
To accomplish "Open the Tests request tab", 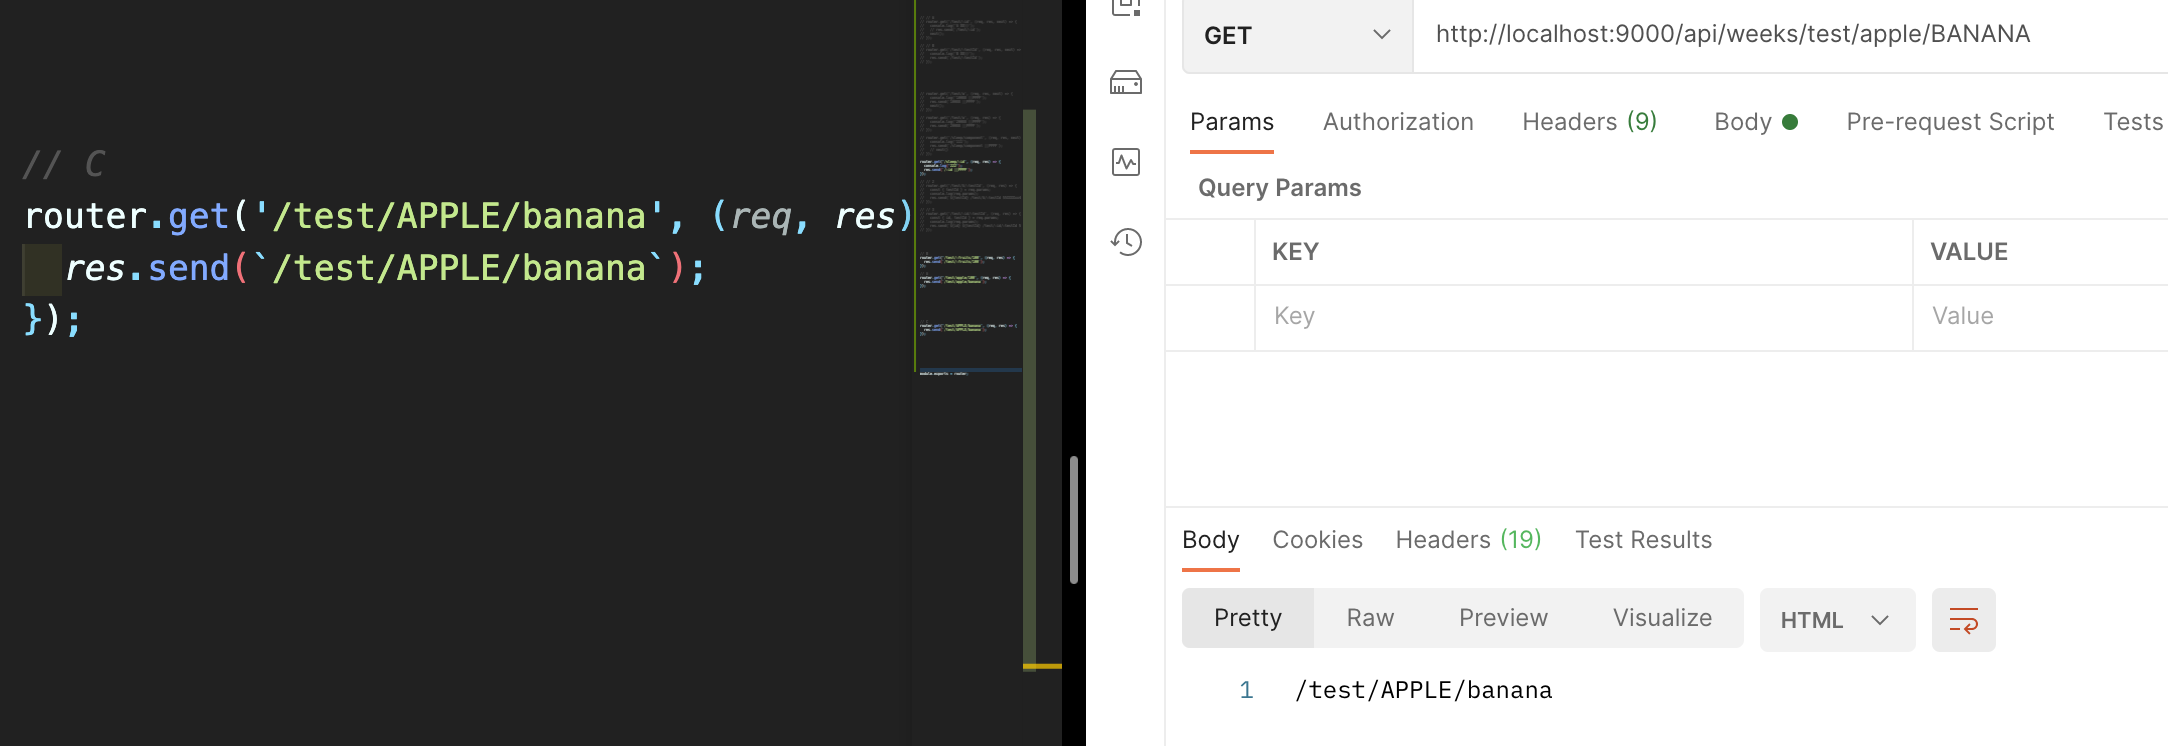I will click(2133, 122).
